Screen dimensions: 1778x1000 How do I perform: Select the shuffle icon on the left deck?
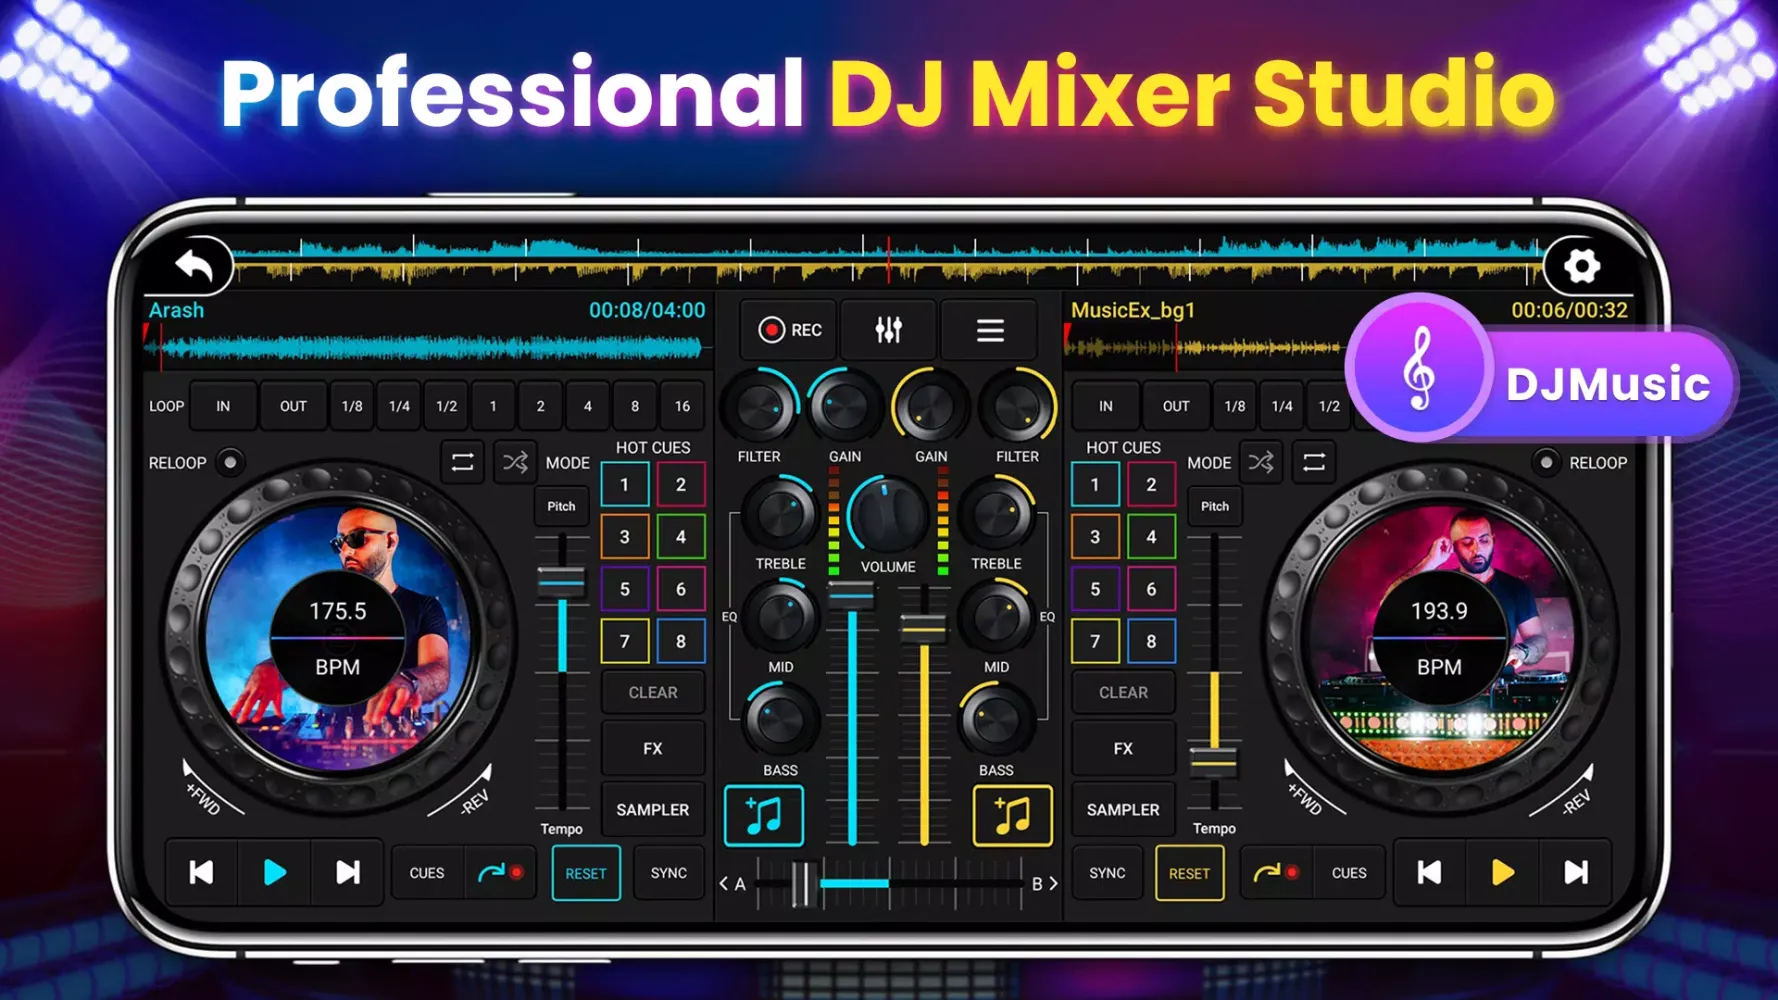pos(514,462)
